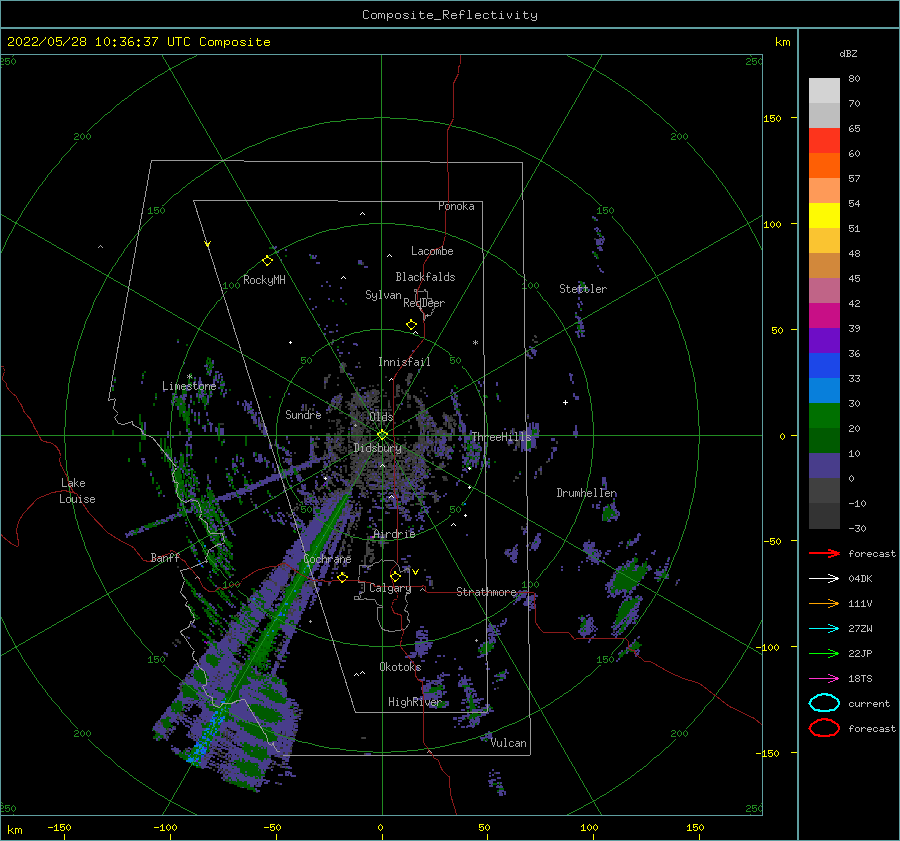Click the 51 dBZ yellow color swatch
This screenshot has height=841, width=900.
point(824,215)
